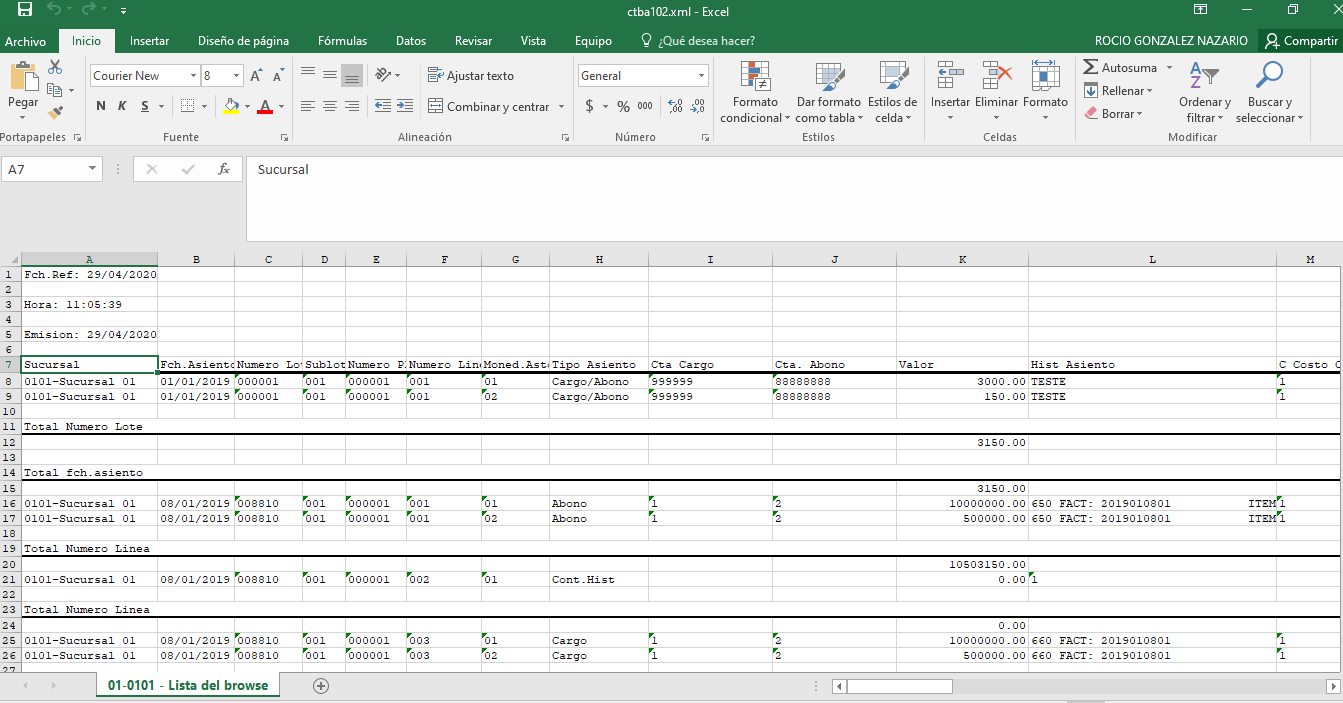The width and height of the screenshot is (1343, 703).
Task: Center text horizontally in Alineación group
Action: [330, 106]
